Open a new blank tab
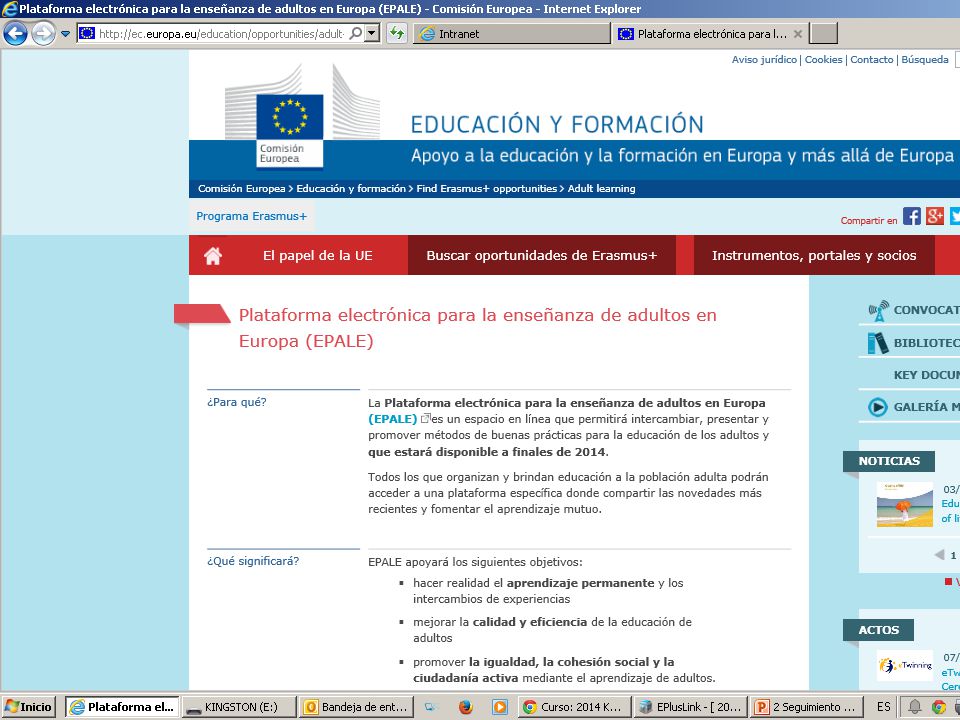This screenshot has width=960, height=720. click(x=823, y=34)
